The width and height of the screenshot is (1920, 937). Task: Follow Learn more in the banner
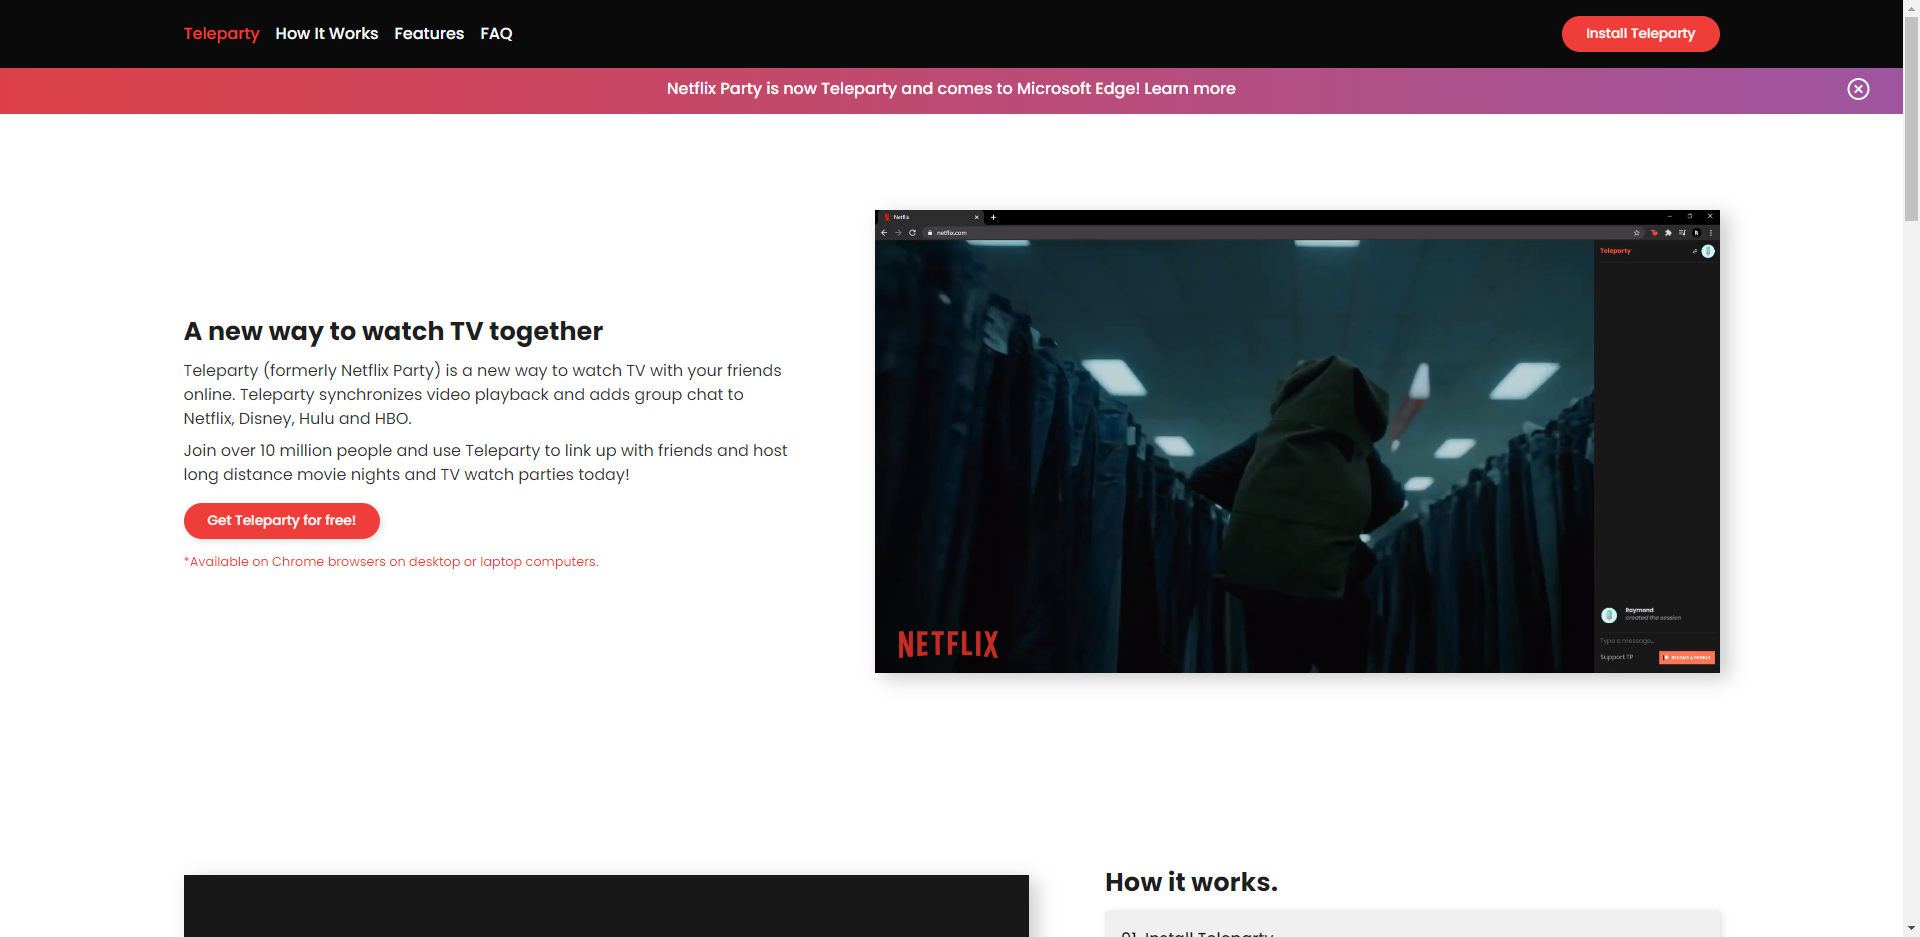(1189, 89)
